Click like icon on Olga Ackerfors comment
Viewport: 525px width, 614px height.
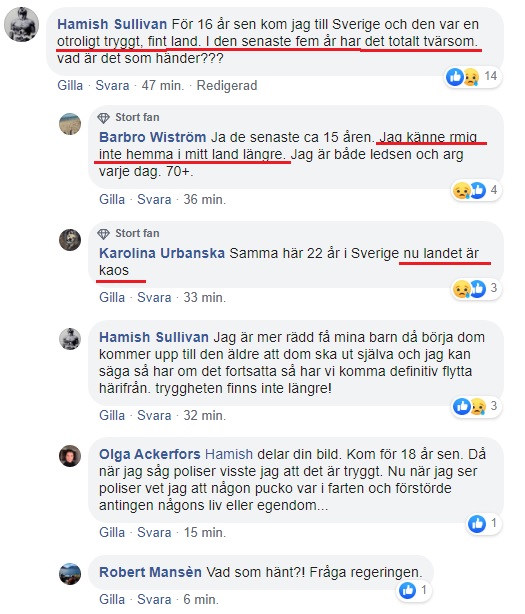click(477, 524)
